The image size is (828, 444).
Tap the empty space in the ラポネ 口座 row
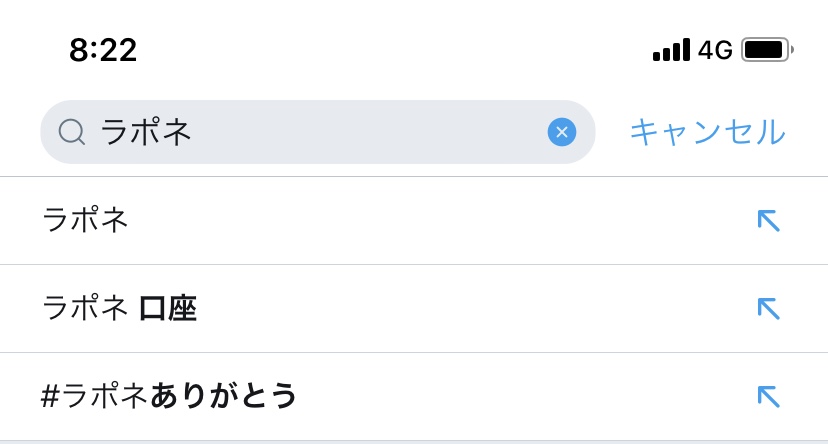click(x=470, y=309)
